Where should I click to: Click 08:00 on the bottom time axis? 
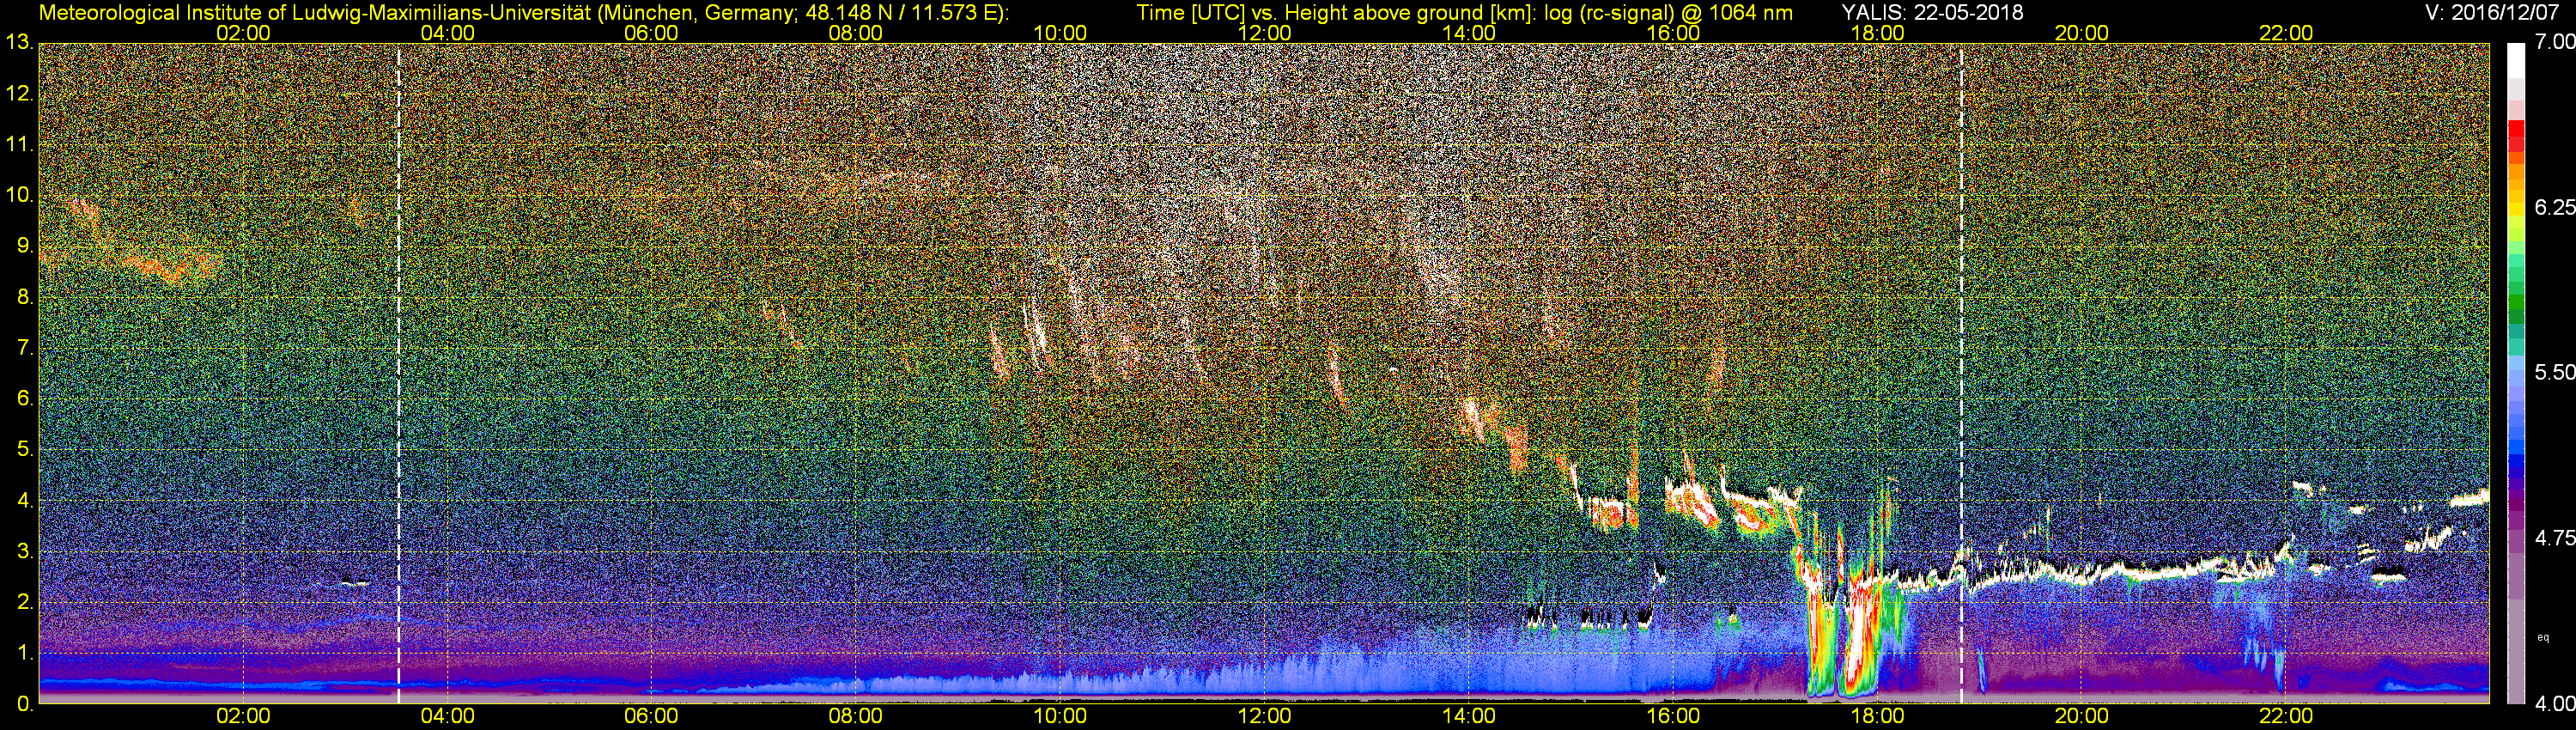[856, 716]
